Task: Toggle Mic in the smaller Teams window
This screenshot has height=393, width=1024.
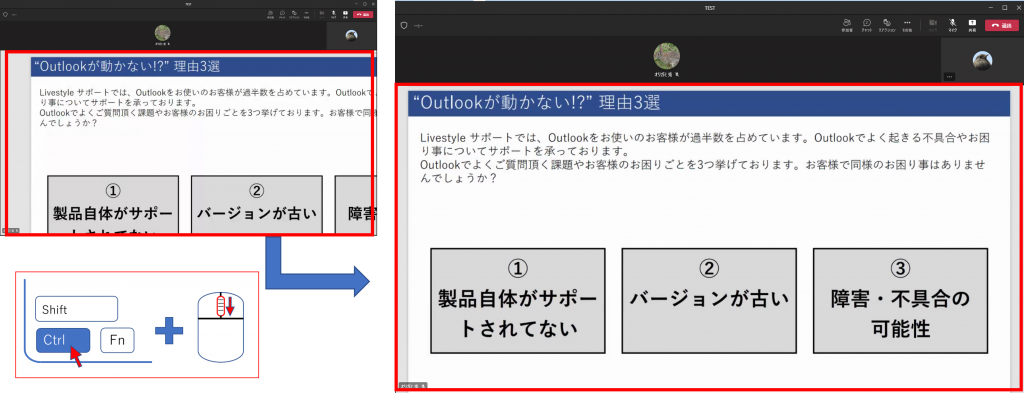Action: tap(334, 14)
